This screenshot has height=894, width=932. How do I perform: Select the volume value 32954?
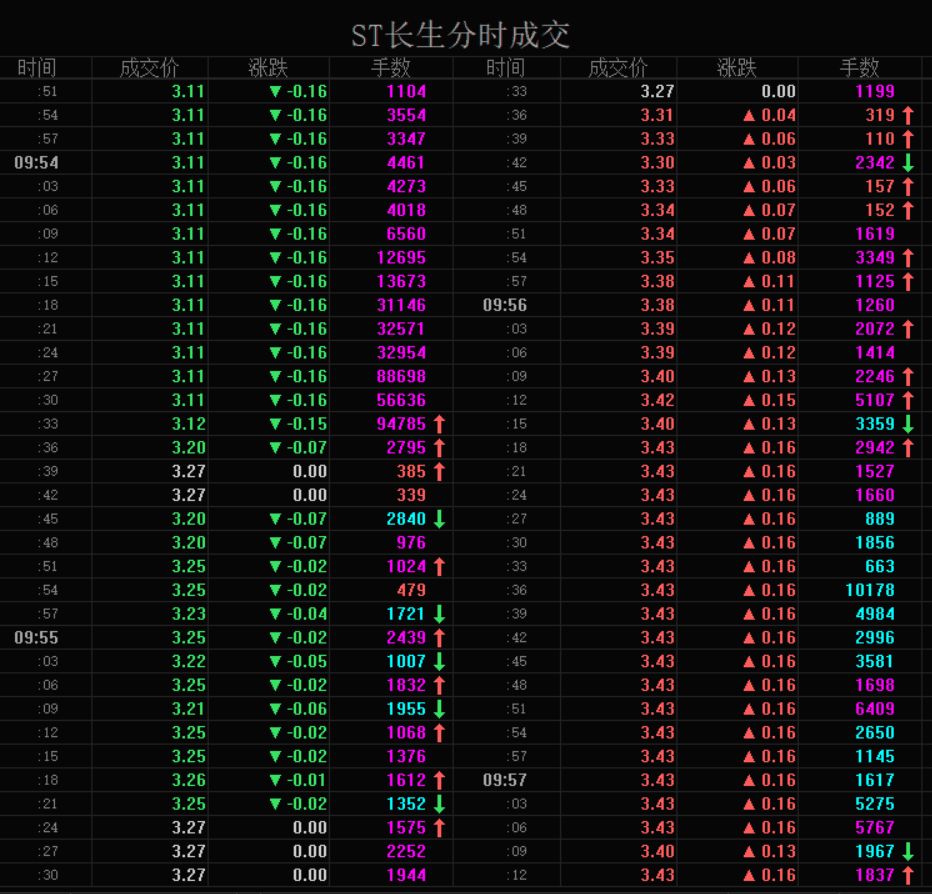click(401, 352)
